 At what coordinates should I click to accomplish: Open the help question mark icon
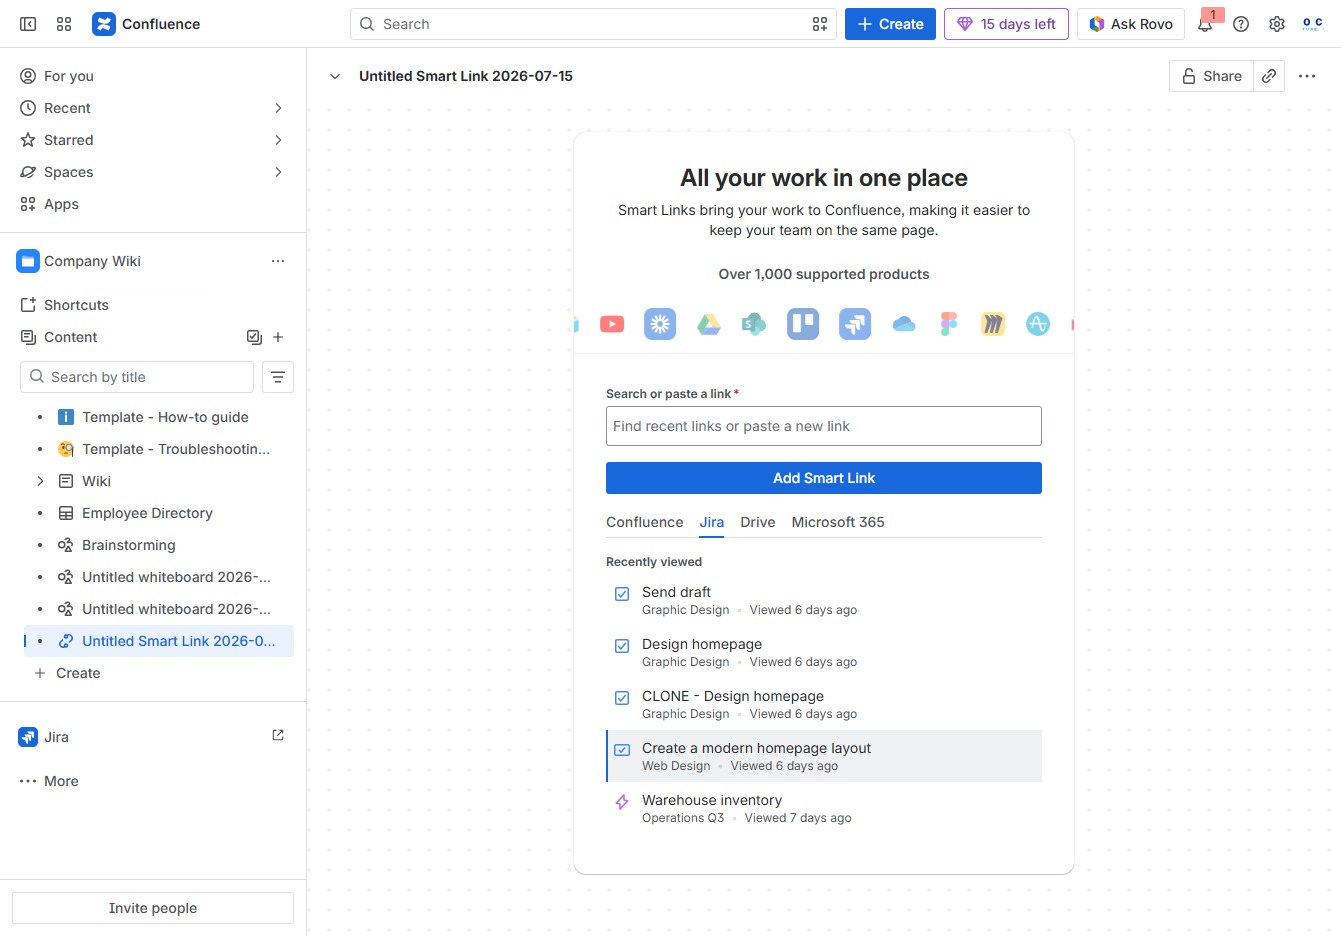(1241, 24)
